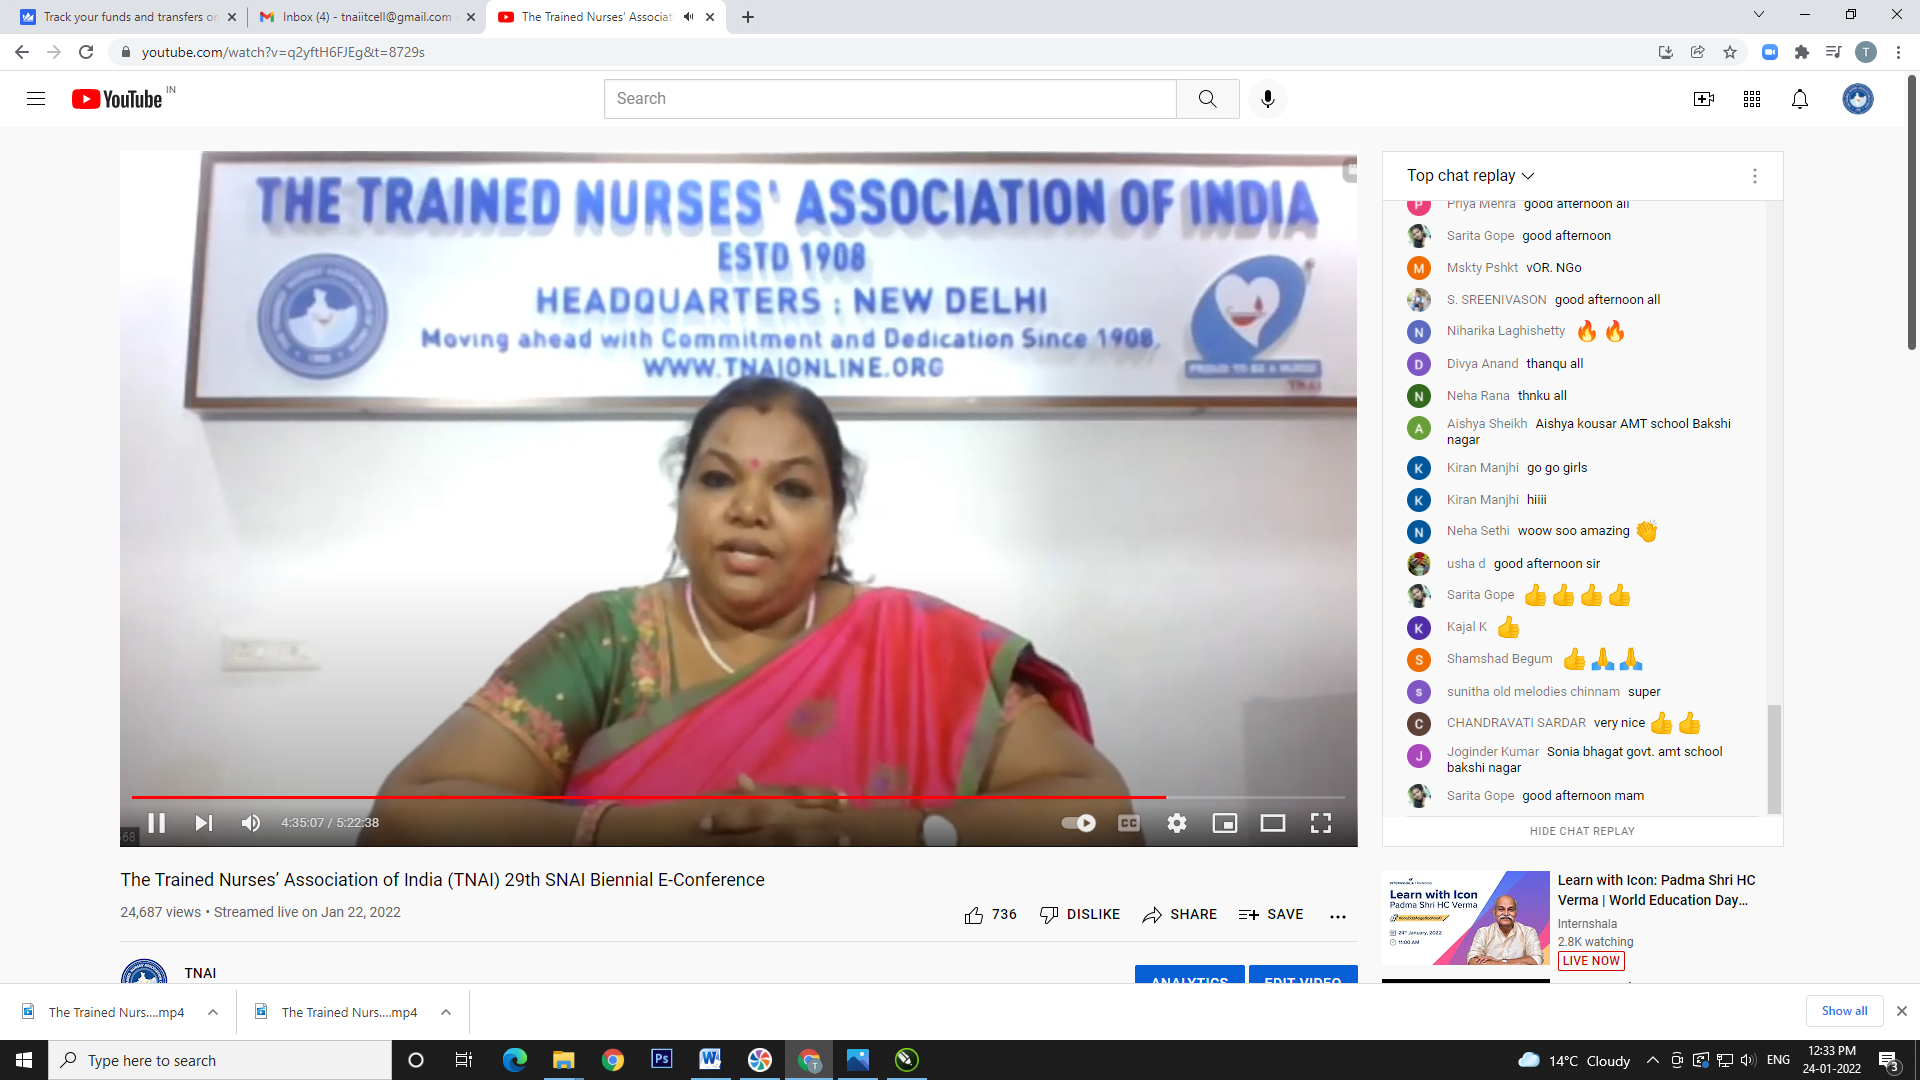Open video player settings gear
1920x1080 pixels.
pos(1177,823)
